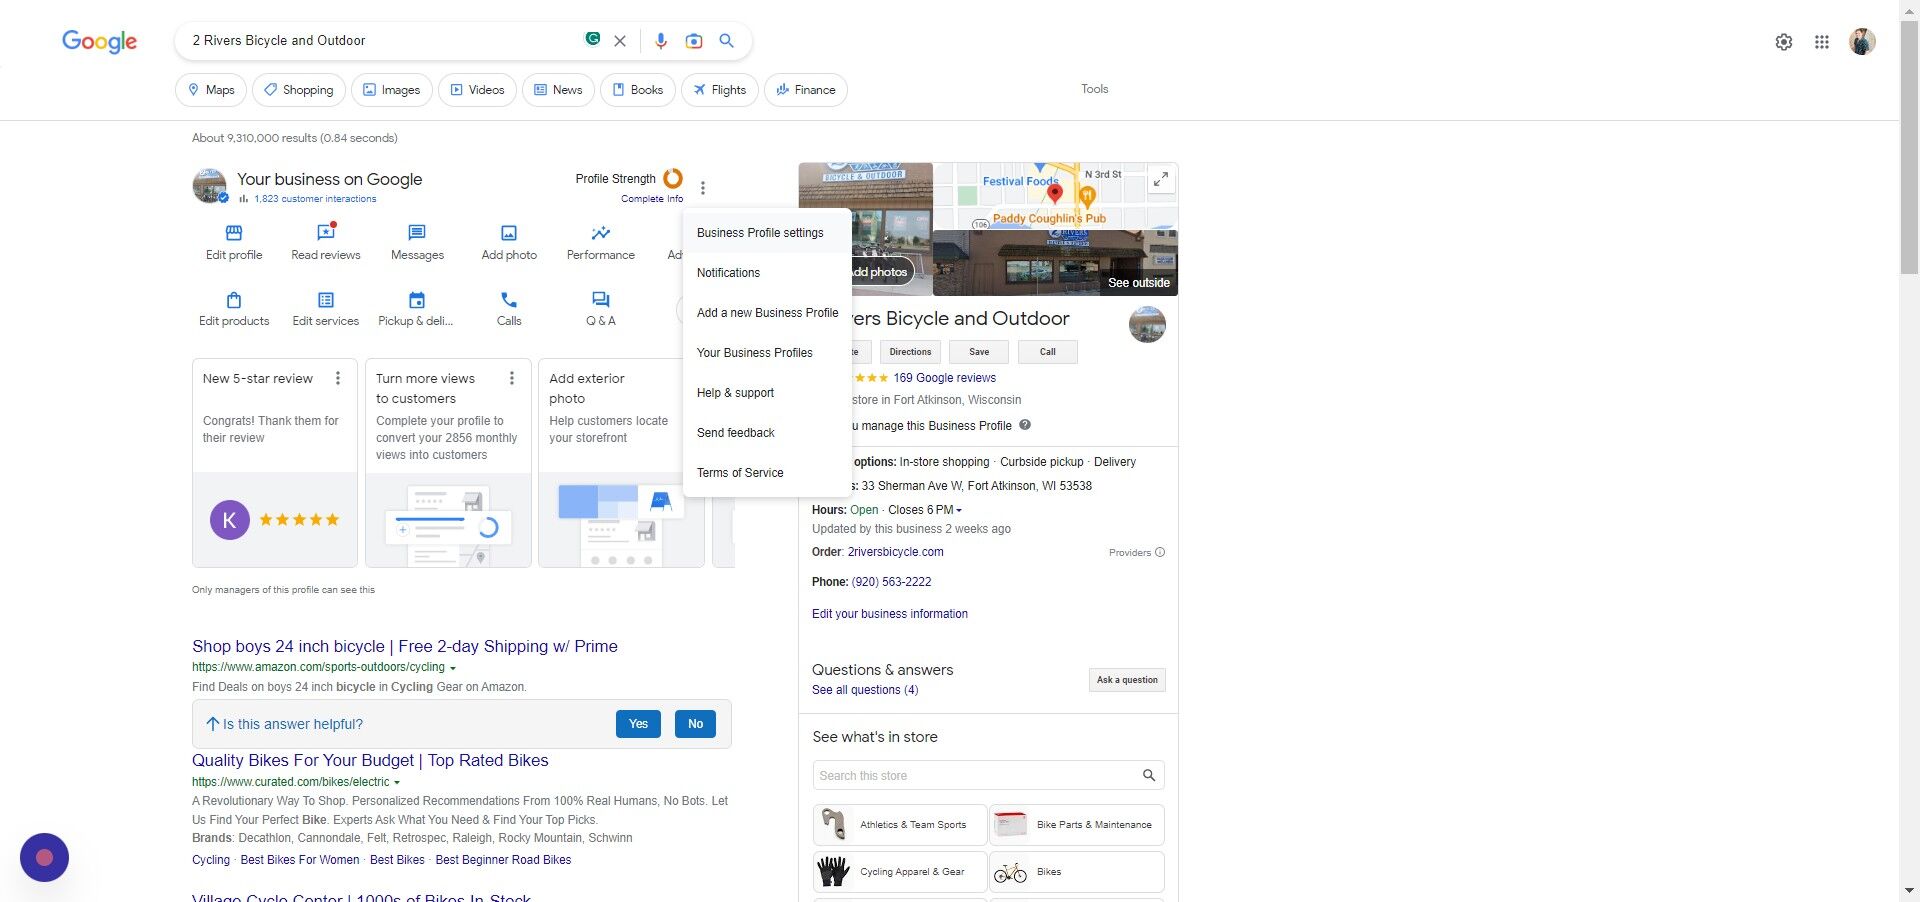Select the Shopping filter tab

(299, 90)
